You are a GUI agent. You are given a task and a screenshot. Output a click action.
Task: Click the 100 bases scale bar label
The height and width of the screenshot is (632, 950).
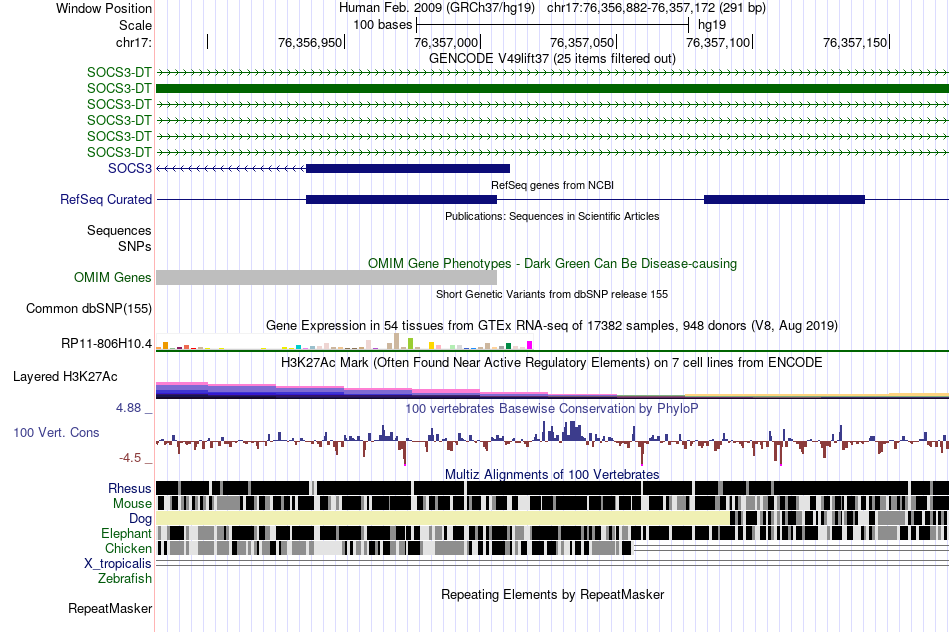click(x=383, y=25)
